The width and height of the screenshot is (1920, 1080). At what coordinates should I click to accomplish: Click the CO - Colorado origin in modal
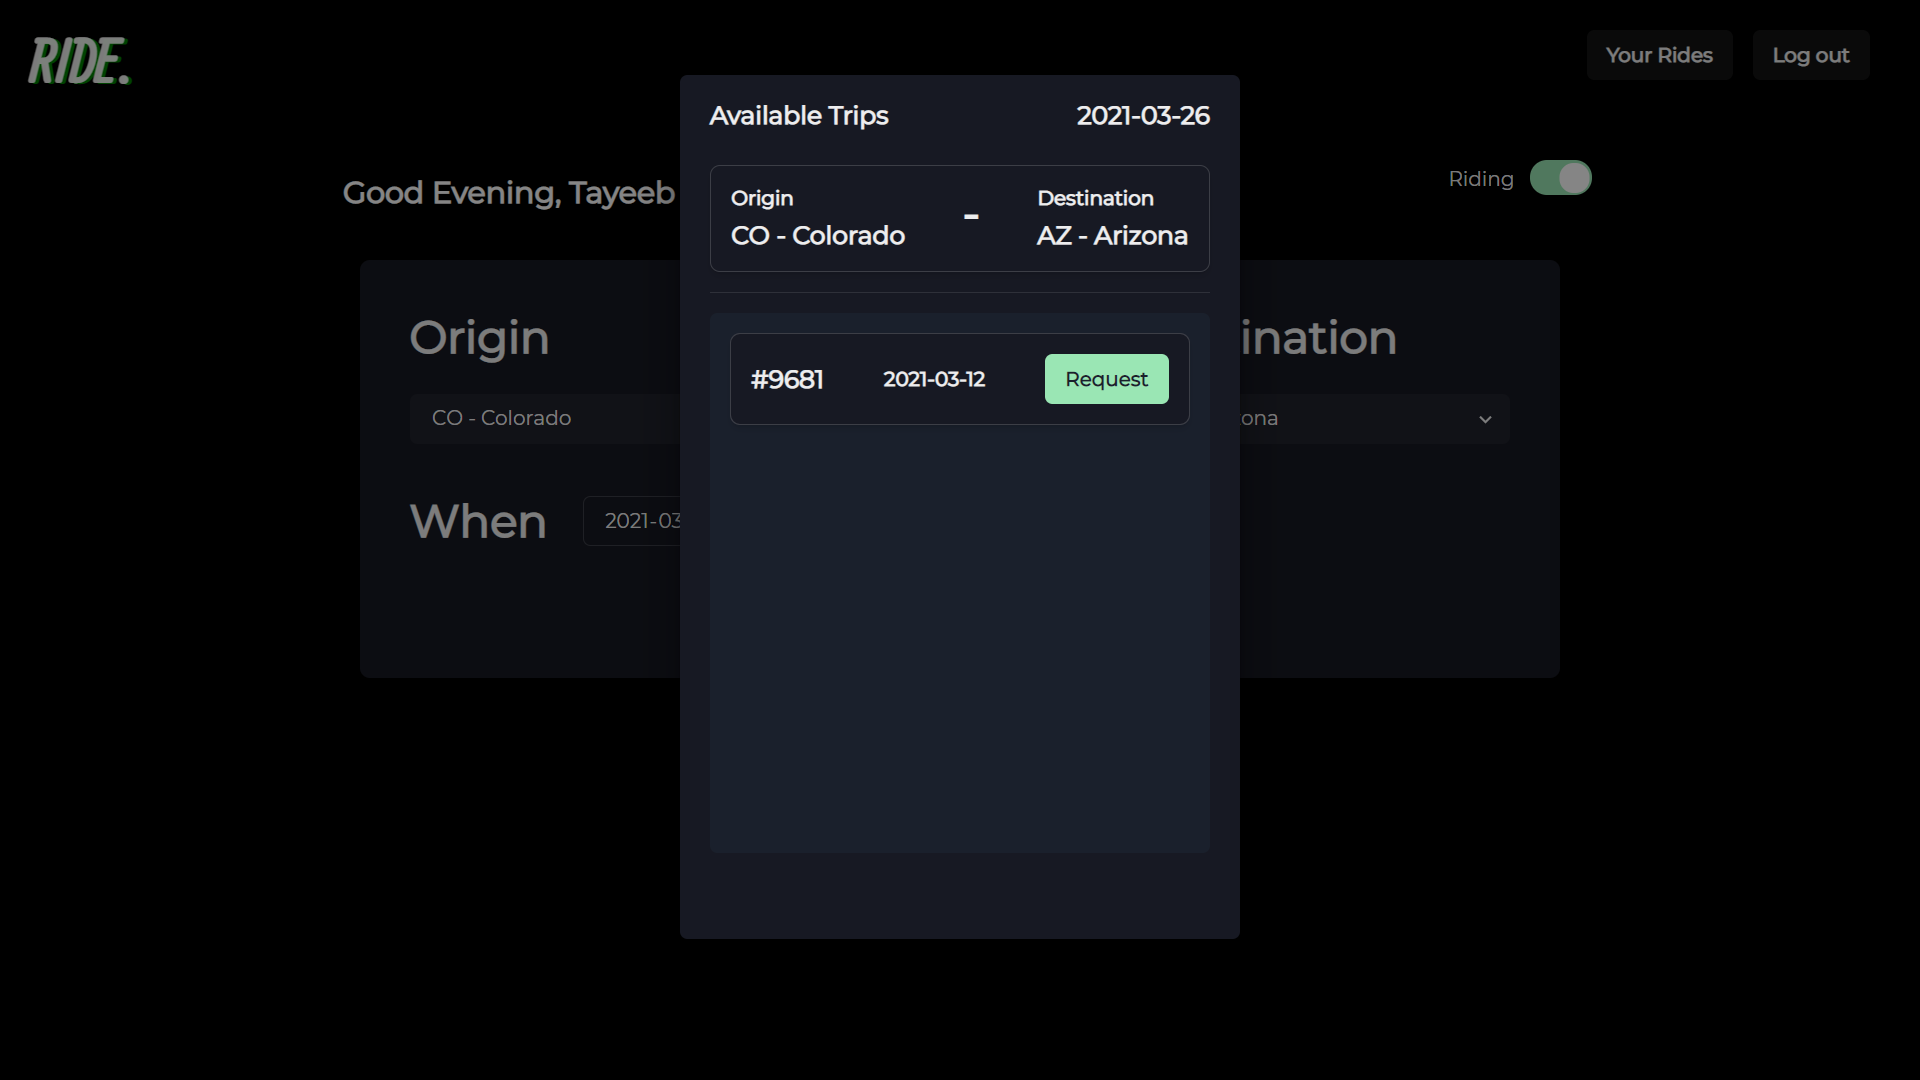point(817,236)
